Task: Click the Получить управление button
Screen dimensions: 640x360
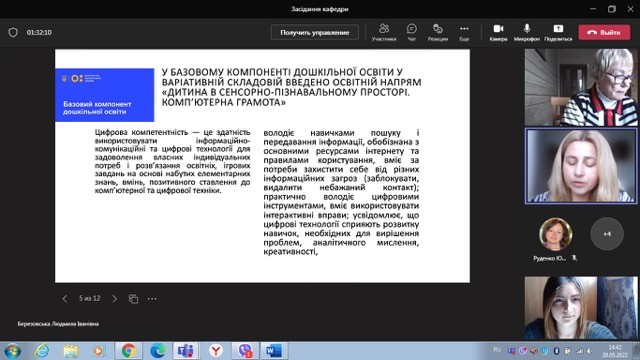Action: (315, 32)
